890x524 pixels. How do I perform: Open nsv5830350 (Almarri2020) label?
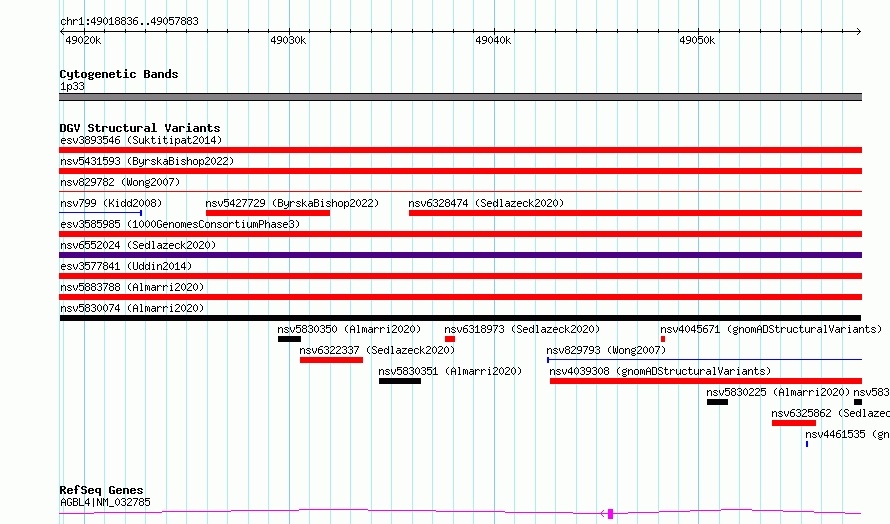tap(349, 329)
